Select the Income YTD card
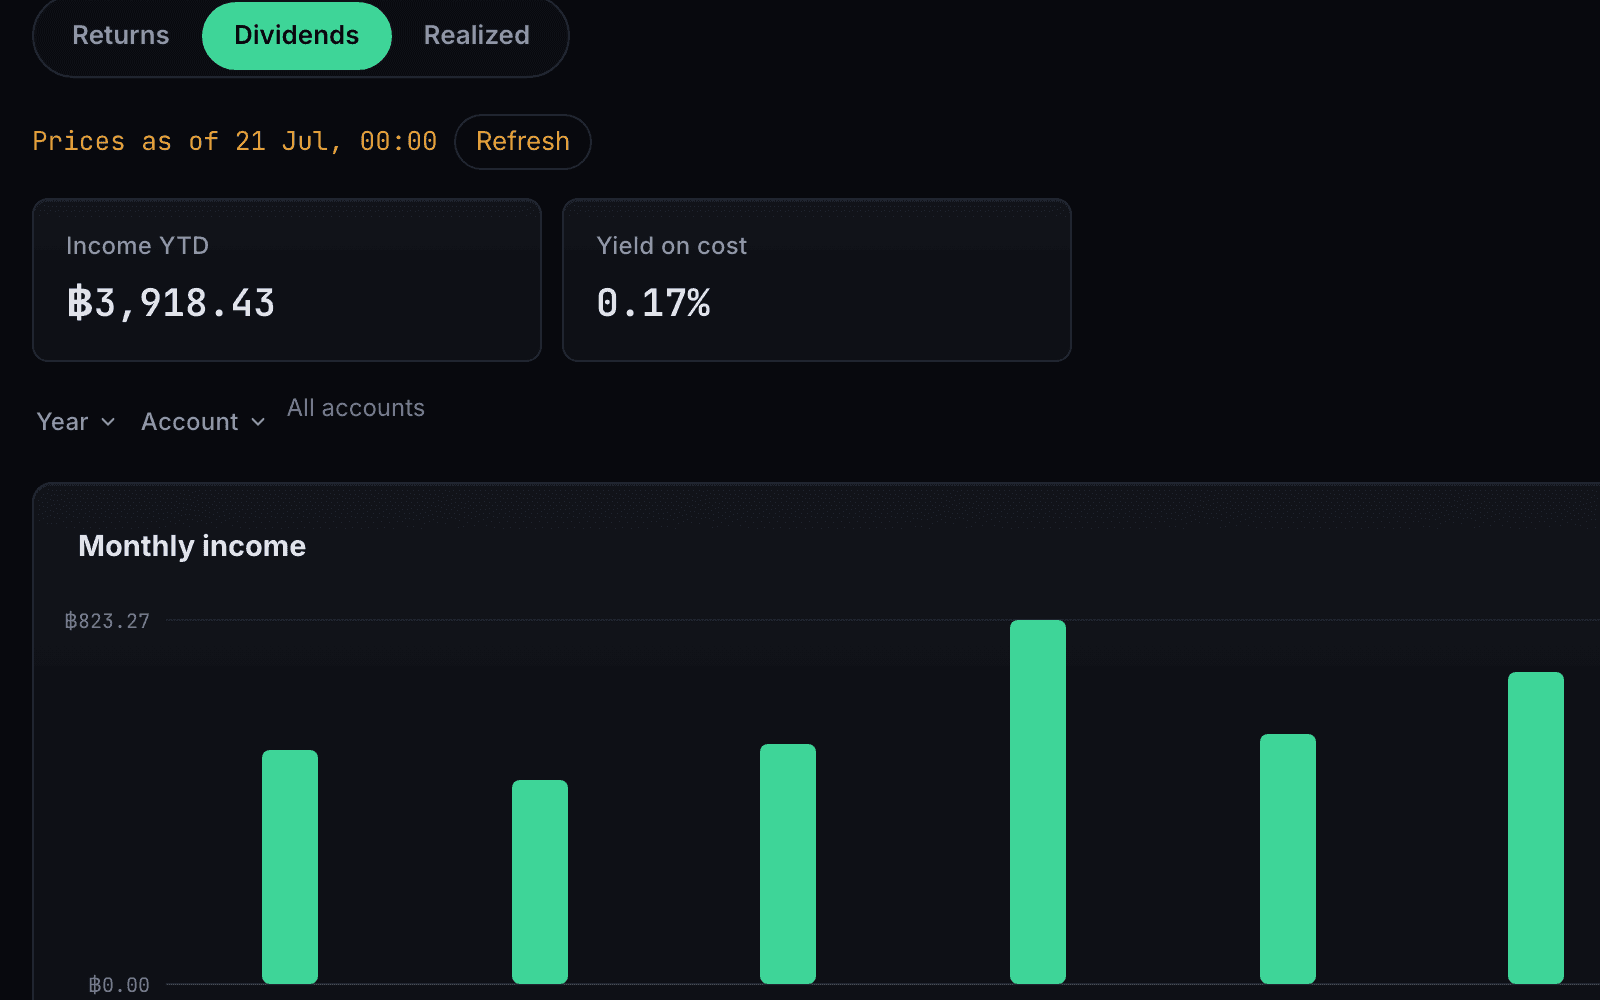This screenshot has width=1600, height=1000. click(x=287, y=280)
